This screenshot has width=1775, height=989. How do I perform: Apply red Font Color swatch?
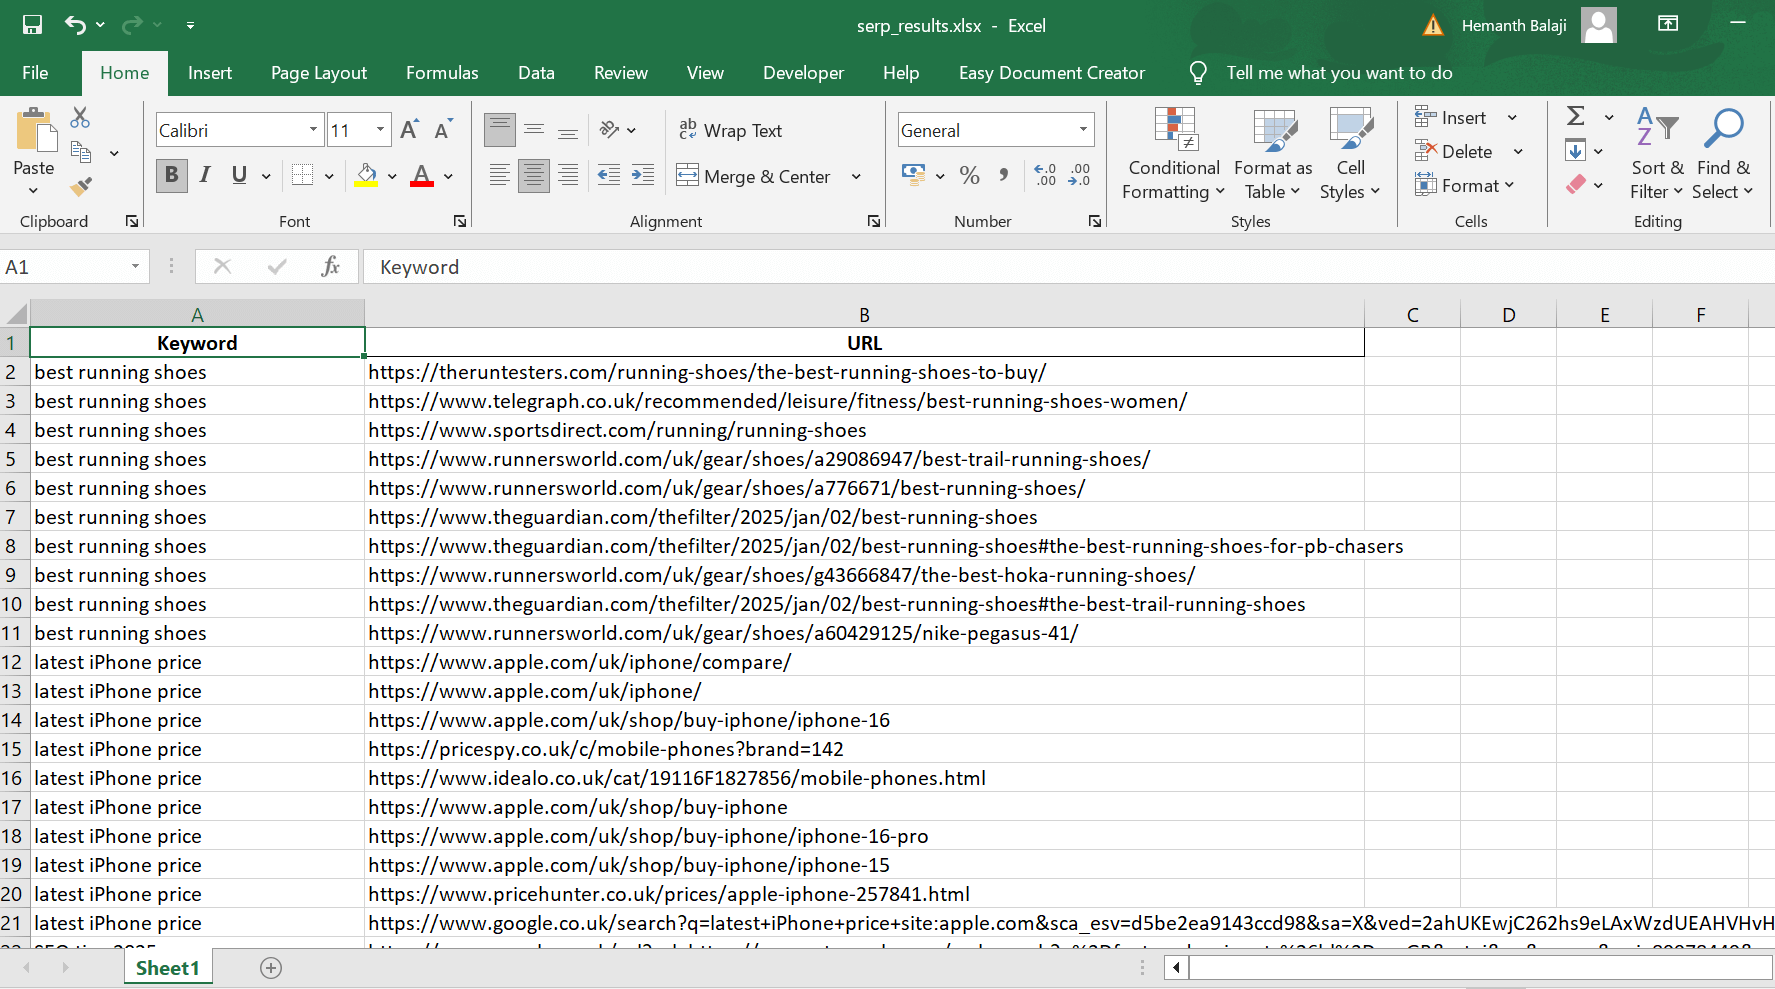(422, 176)
